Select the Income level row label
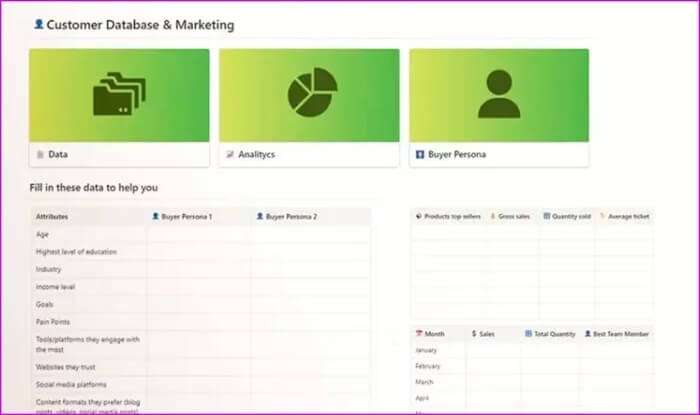The image size is (700, 415). (x=55, y=286)
